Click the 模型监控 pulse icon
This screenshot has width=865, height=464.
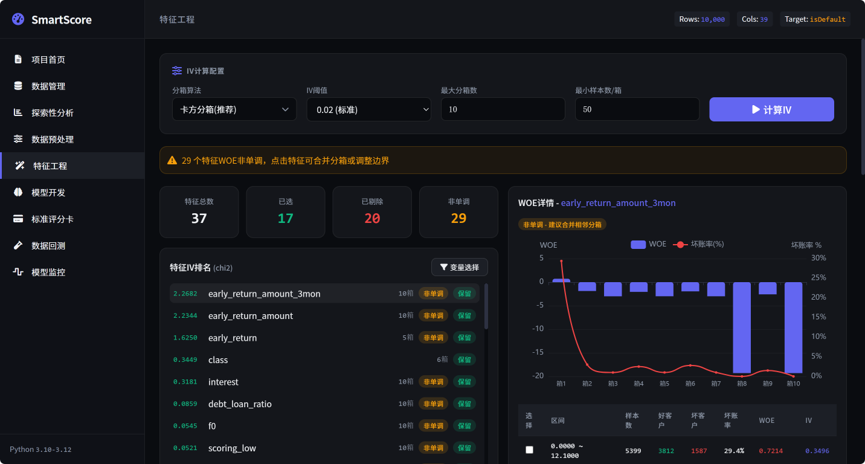tap(18, 271)
